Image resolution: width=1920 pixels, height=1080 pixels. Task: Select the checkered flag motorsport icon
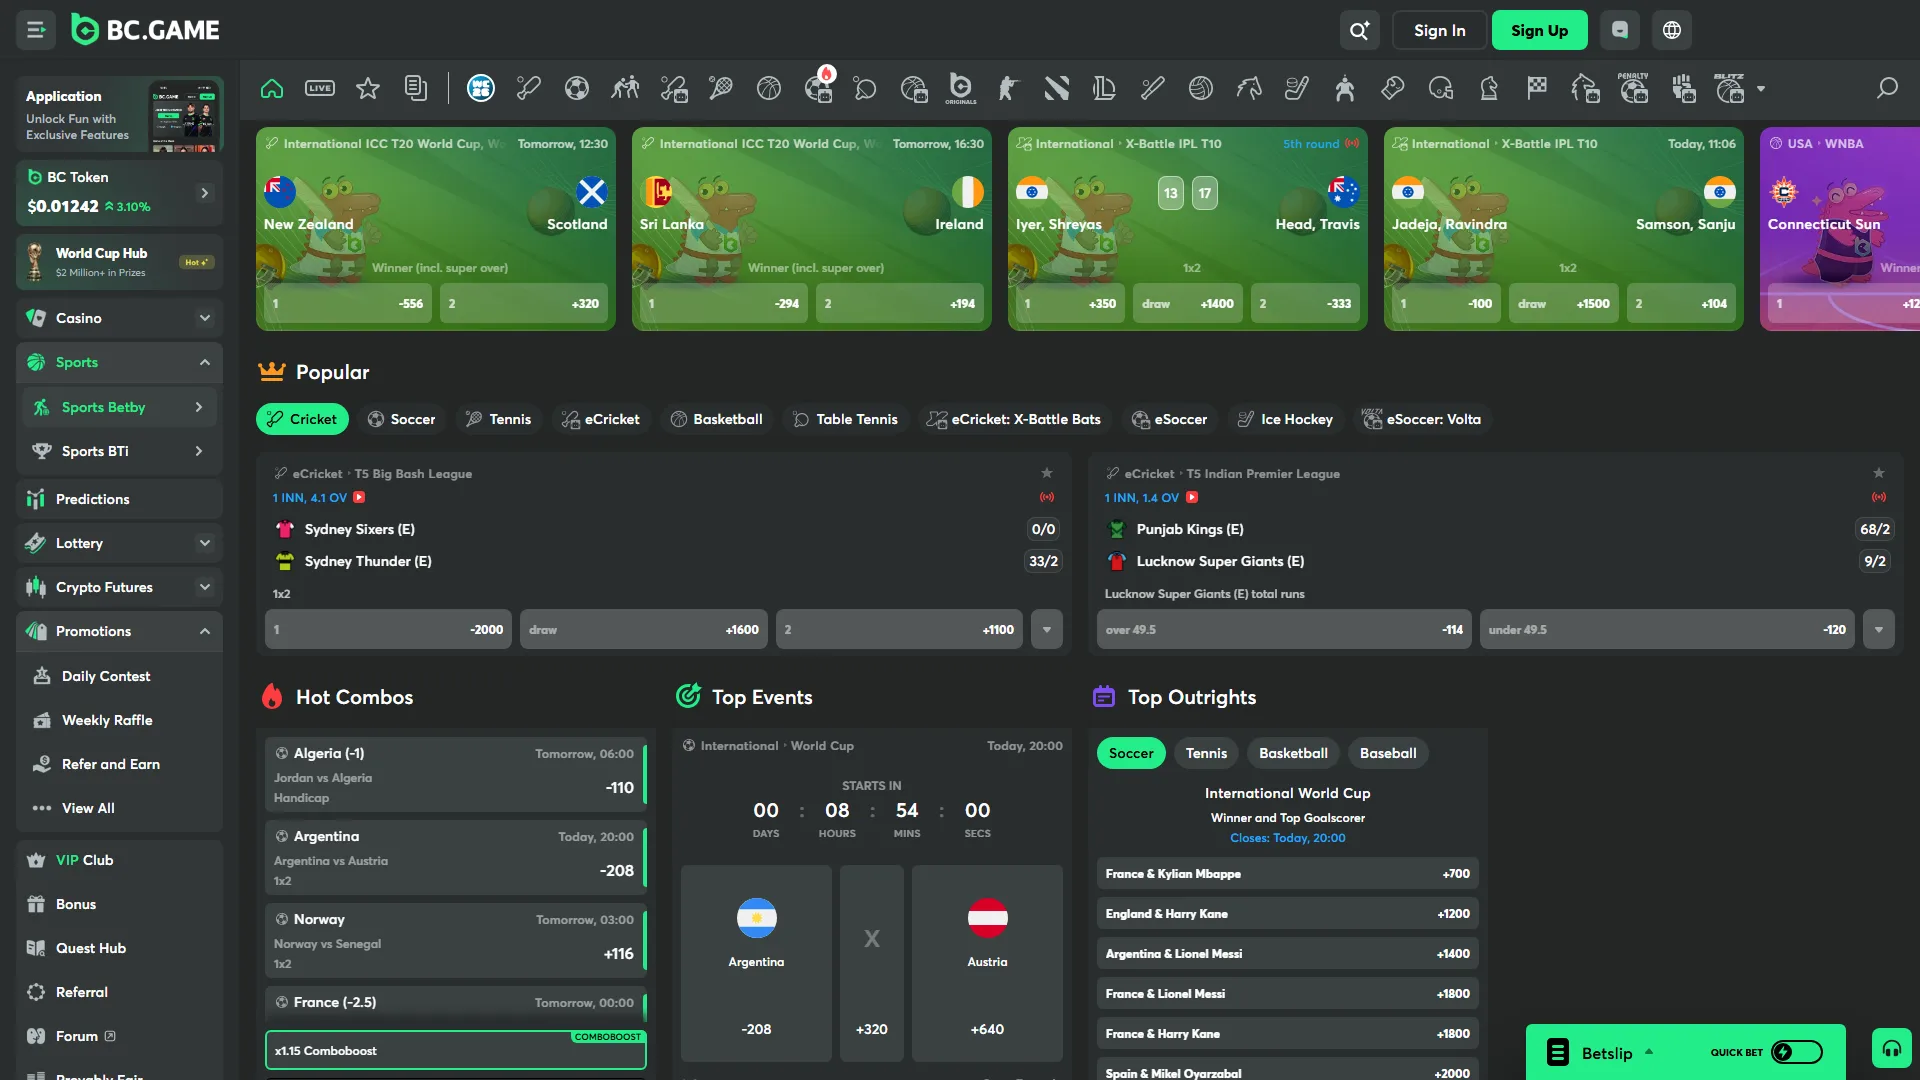coord(1537,88)
